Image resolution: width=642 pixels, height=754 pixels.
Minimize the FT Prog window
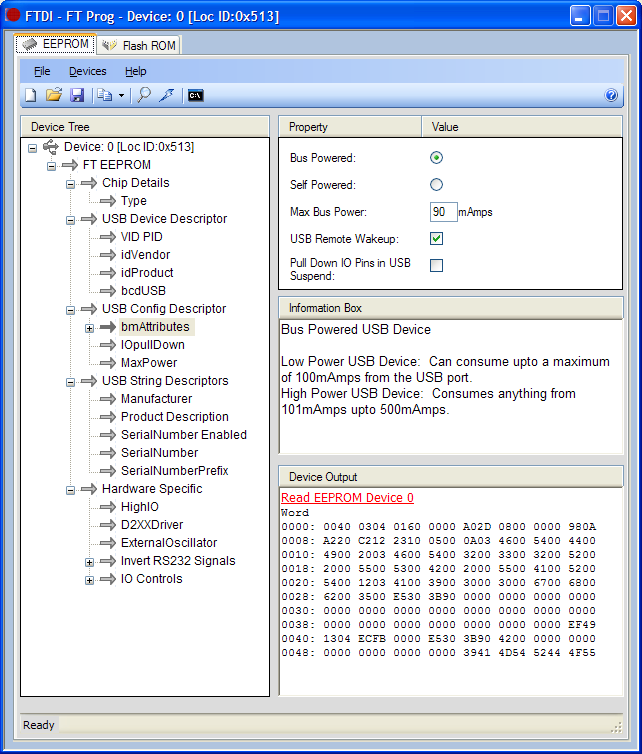click(x=579, y=16)
